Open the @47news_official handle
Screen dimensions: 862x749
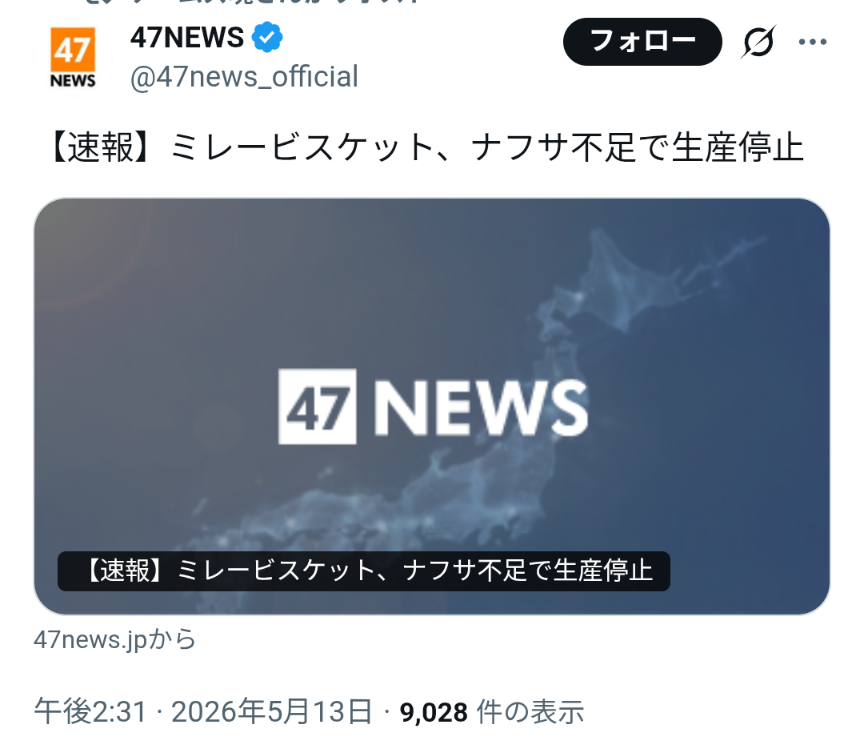pos(244,76)
